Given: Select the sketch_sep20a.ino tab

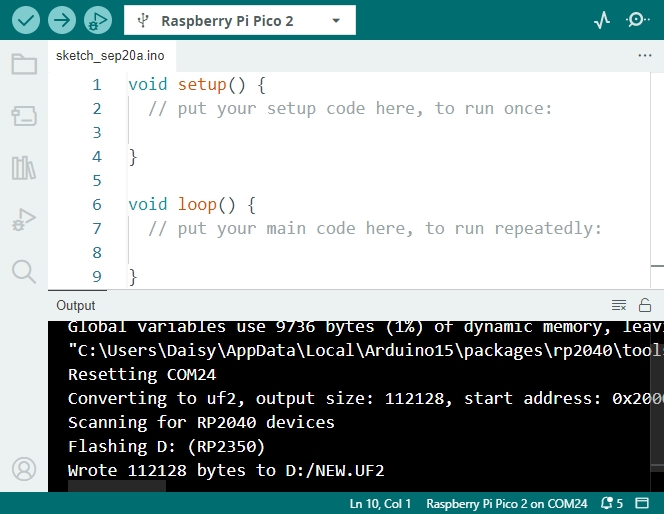Looking at the screenshot, I should pyautogui.click(x=110, y=55).
